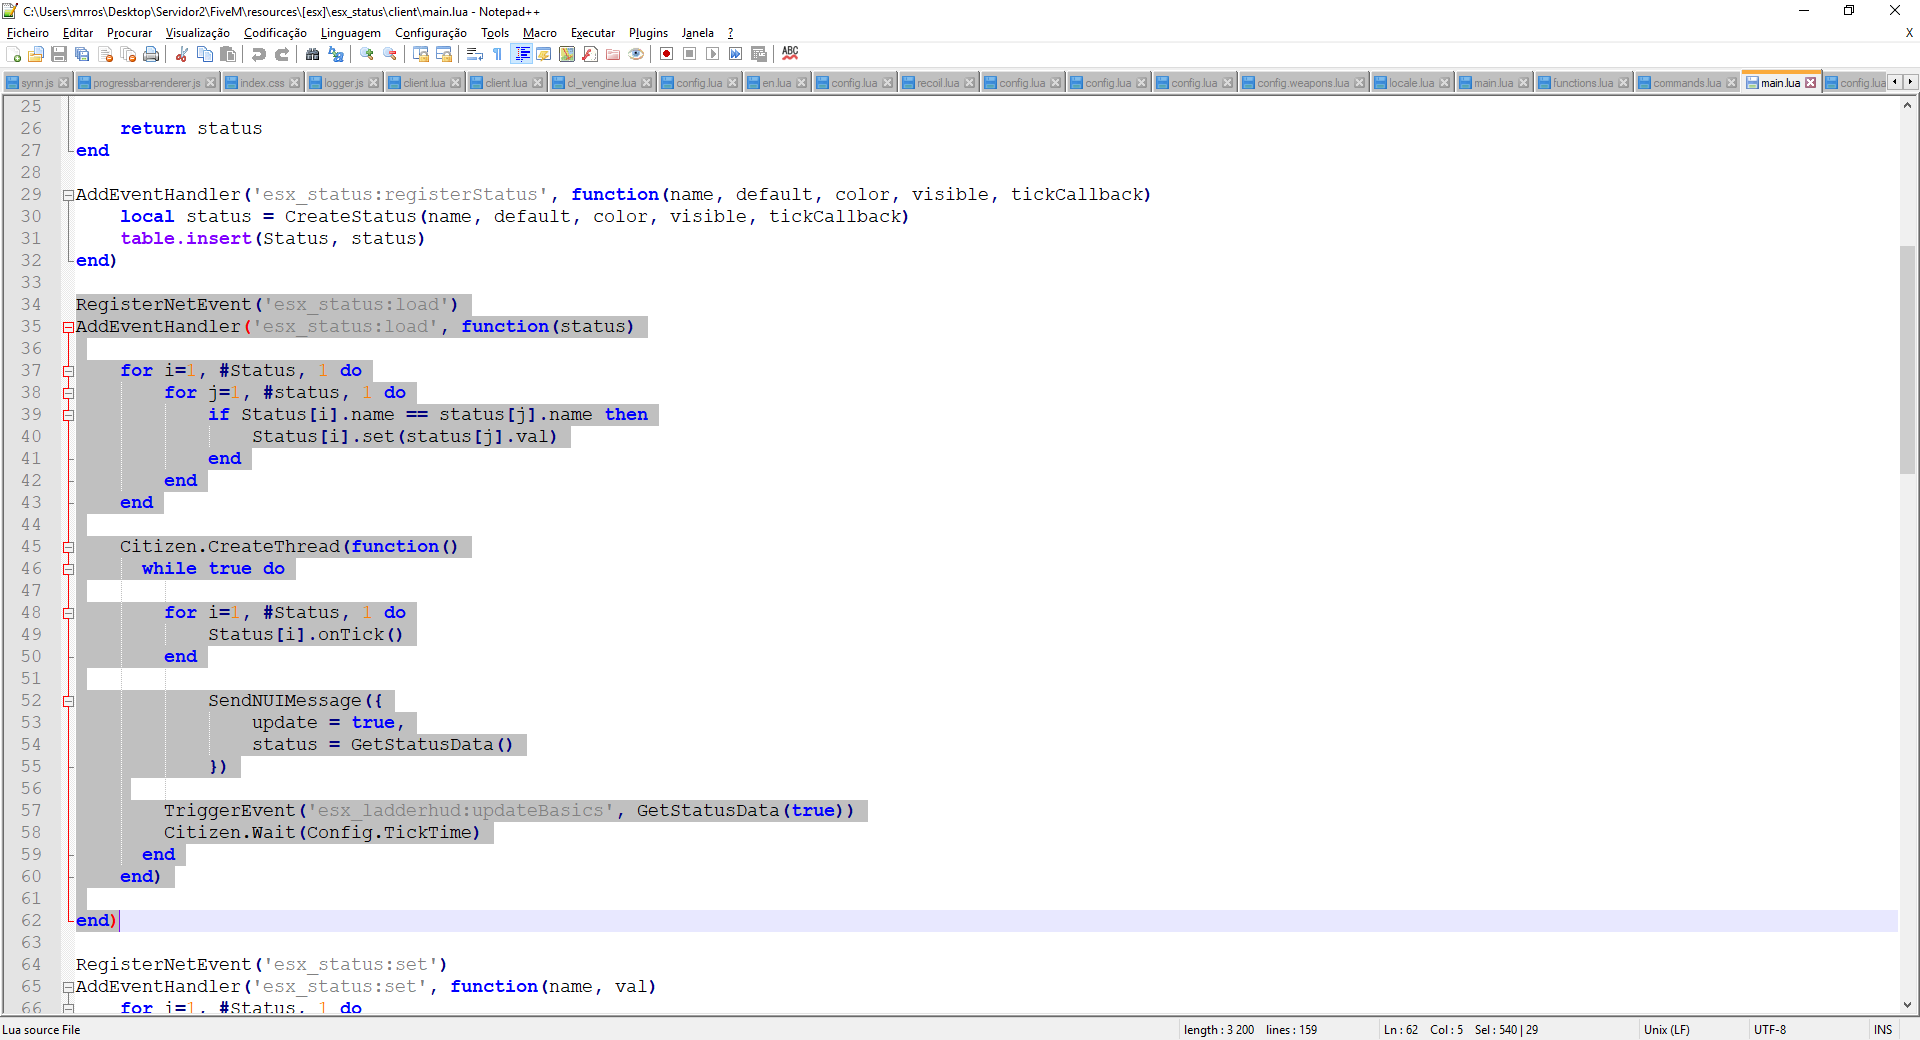Screen dimensions: 1920x1040
Task: Start macro recording with the red dot icon
Action: pyautogui.click(x=666, y=54)
